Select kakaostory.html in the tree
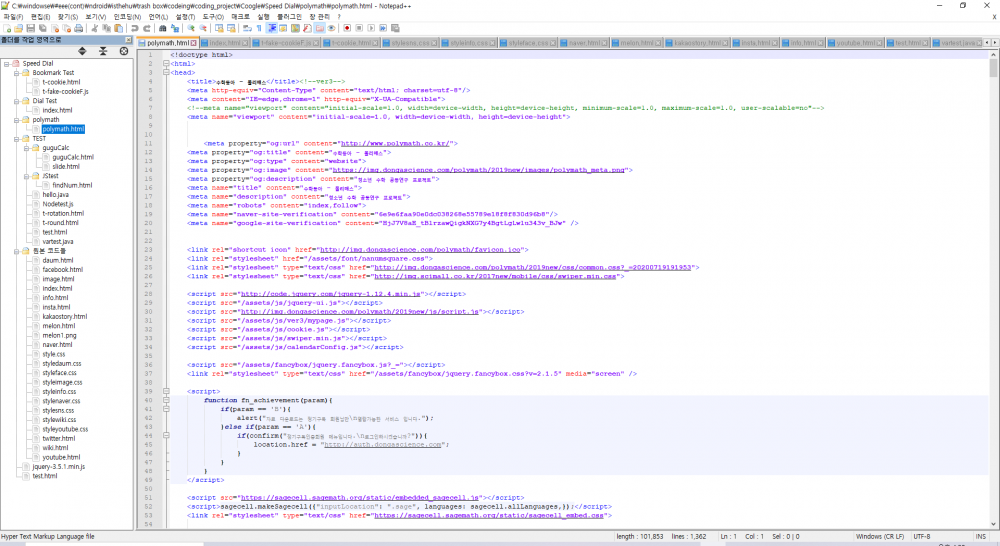The height and width of the screenshot is (546, 1000). pyautogui.click(x=64, y=316)
